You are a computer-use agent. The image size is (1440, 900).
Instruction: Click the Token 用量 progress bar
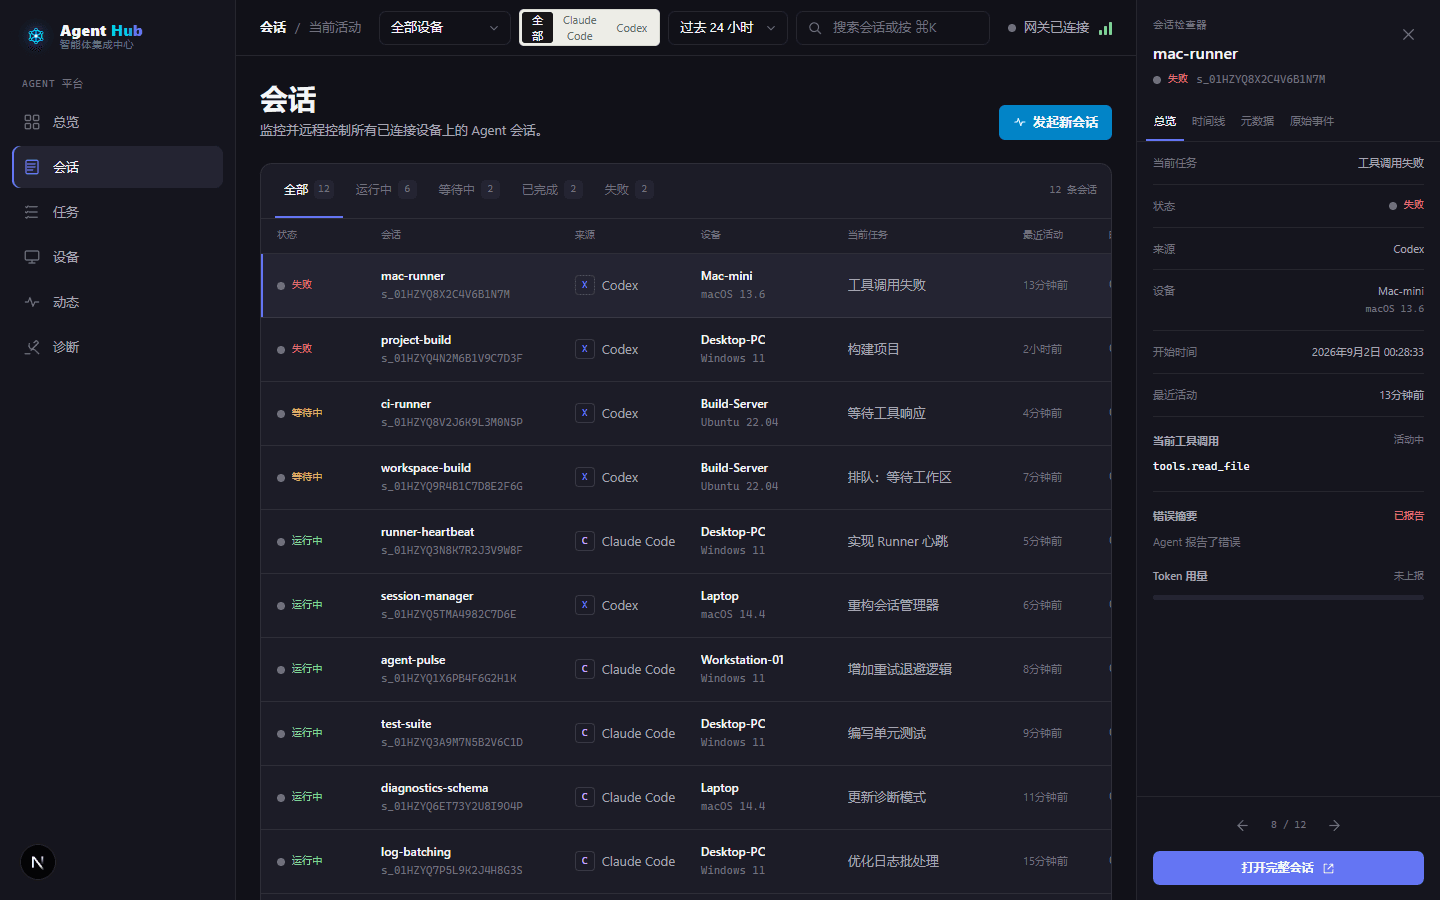point(1288,598)
